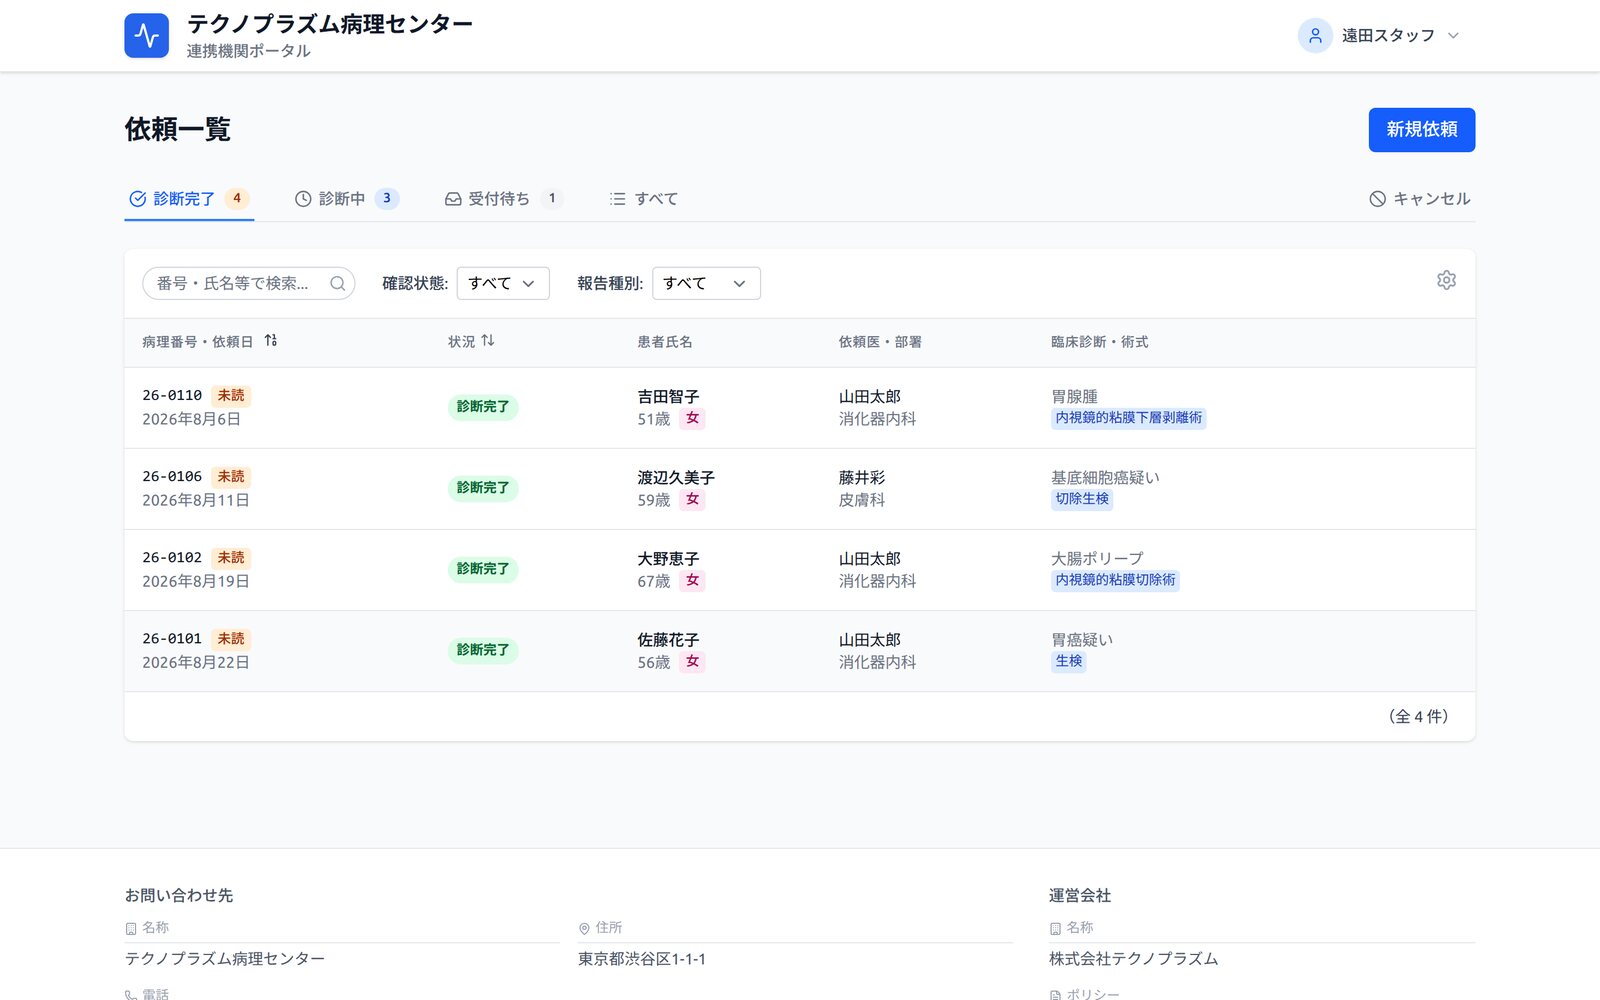Screen dimensions: 1600x1000
Task: Open request 26-0106
Action: pos(800,489)
